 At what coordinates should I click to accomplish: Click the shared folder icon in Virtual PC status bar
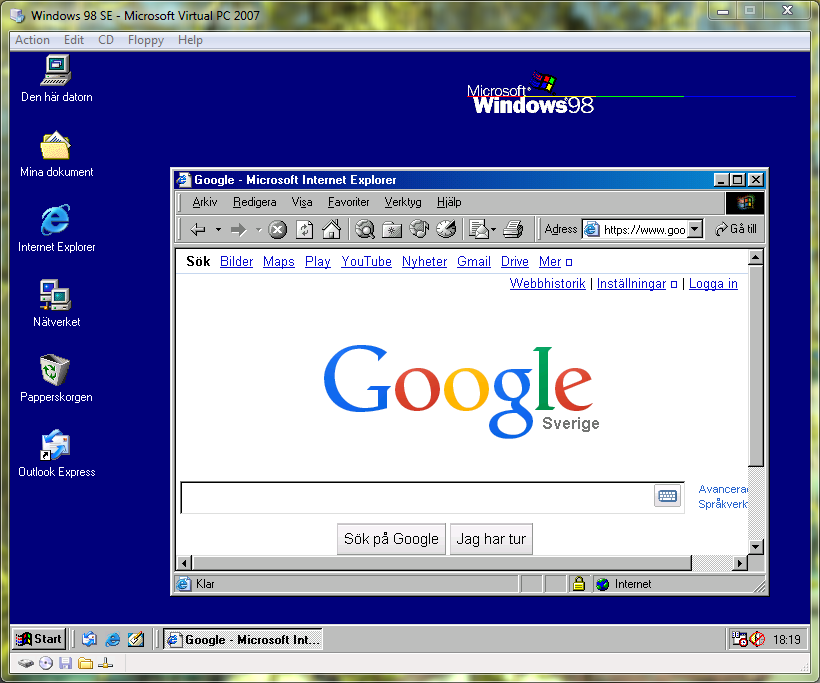click(x=85, y=664)
